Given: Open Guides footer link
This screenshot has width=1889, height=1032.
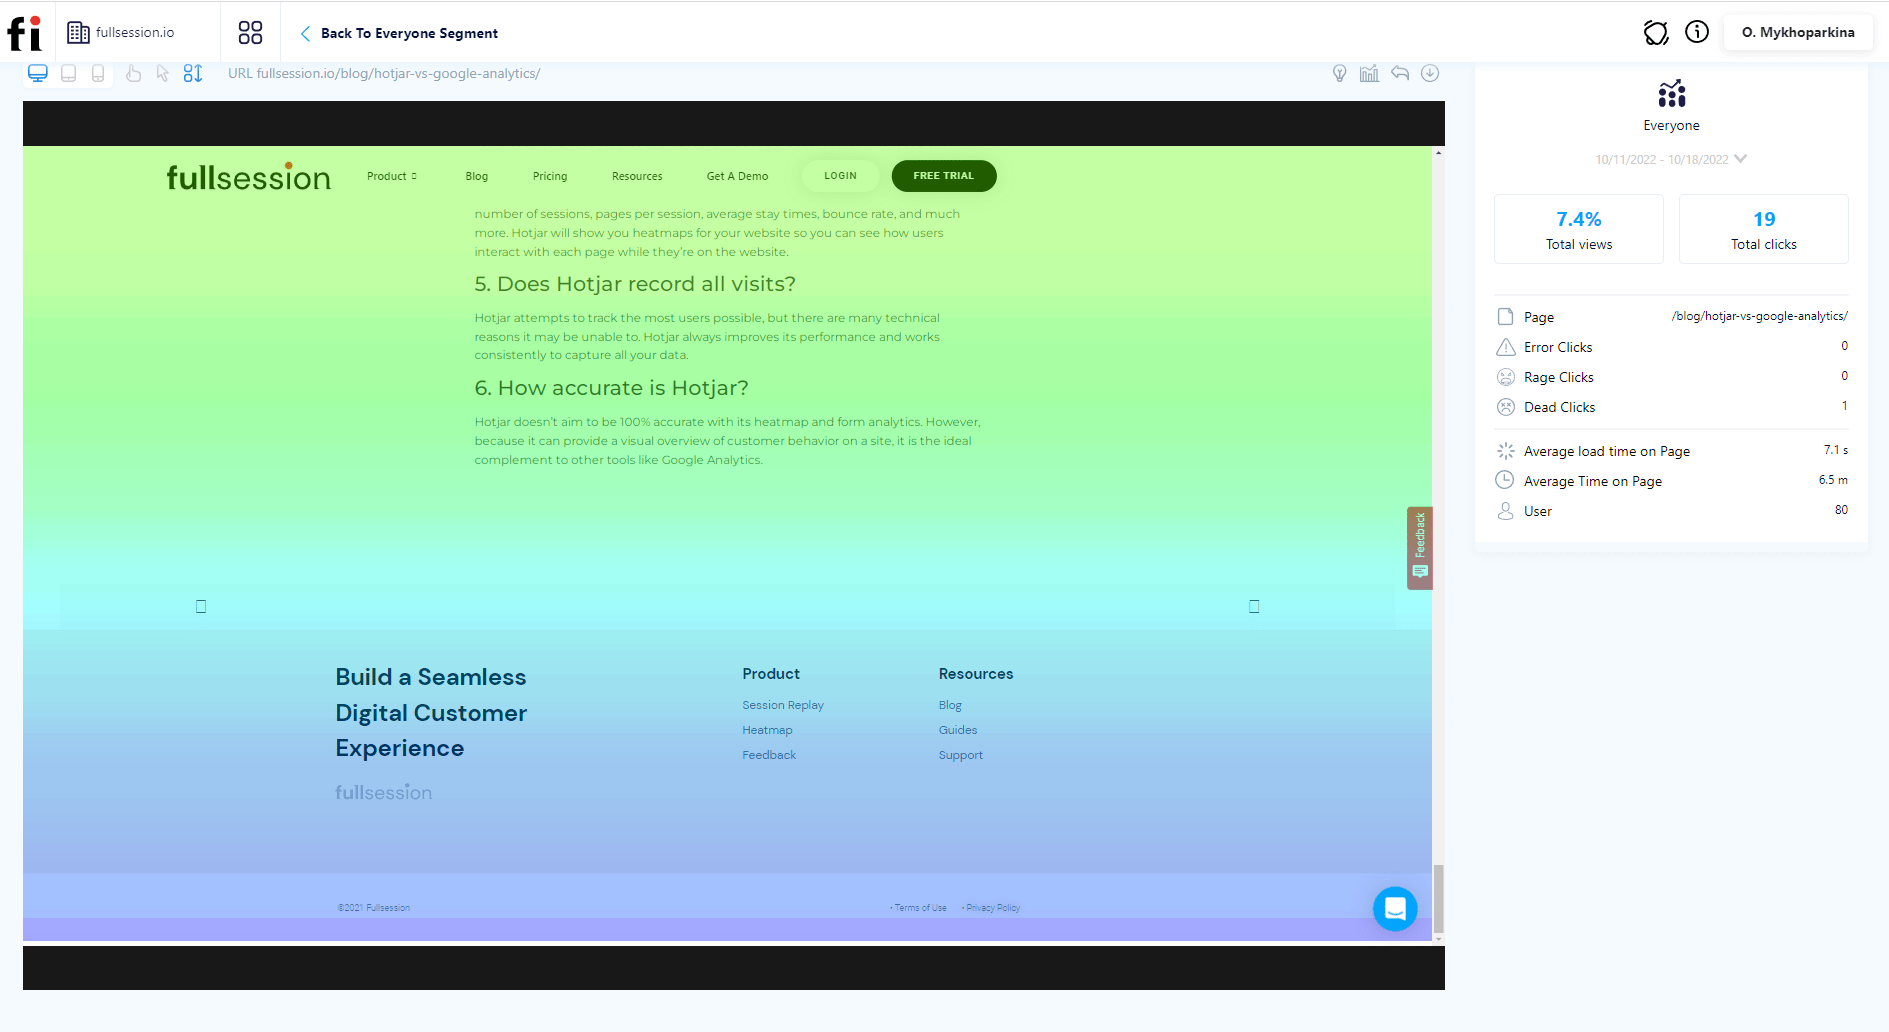Looking at the screenshot, I should pyautogui.click(x=958, y=730).
